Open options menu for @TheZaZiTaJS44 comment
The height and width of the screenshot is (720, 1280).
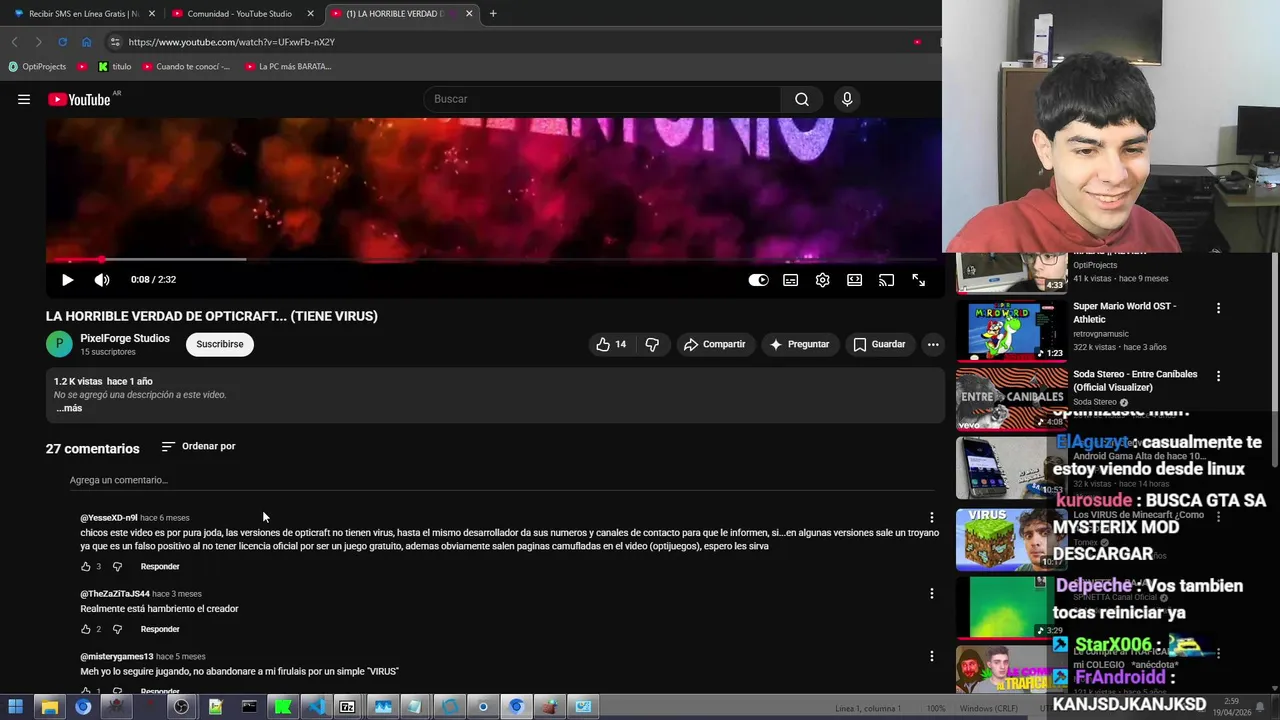point(932,594)
